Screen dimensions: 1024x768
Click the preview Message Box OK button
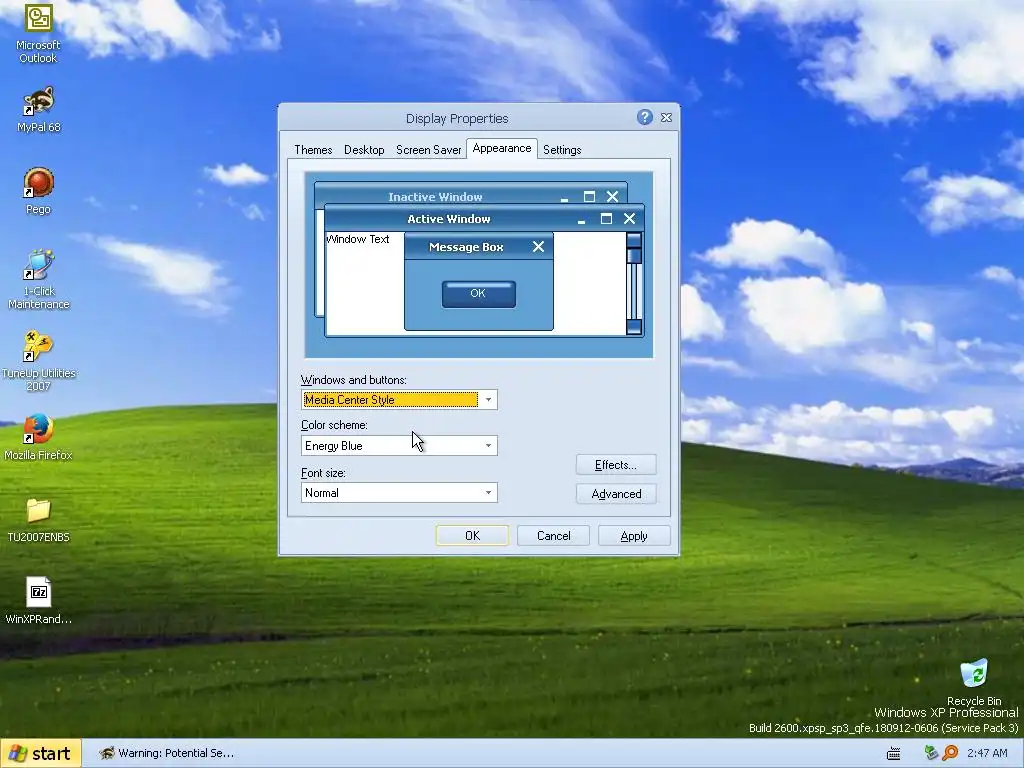pos(479,294)
